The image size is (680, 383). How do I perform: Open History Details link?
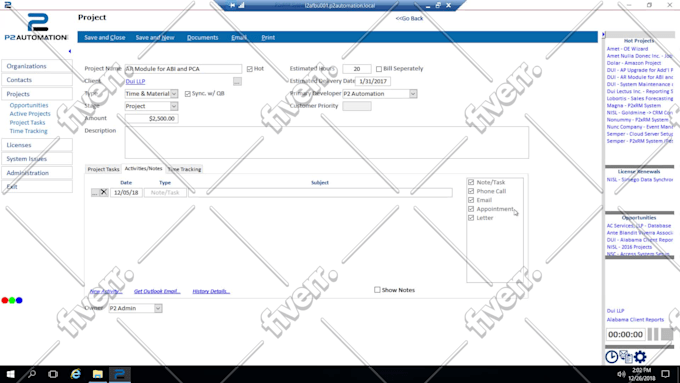click(211, 291)
